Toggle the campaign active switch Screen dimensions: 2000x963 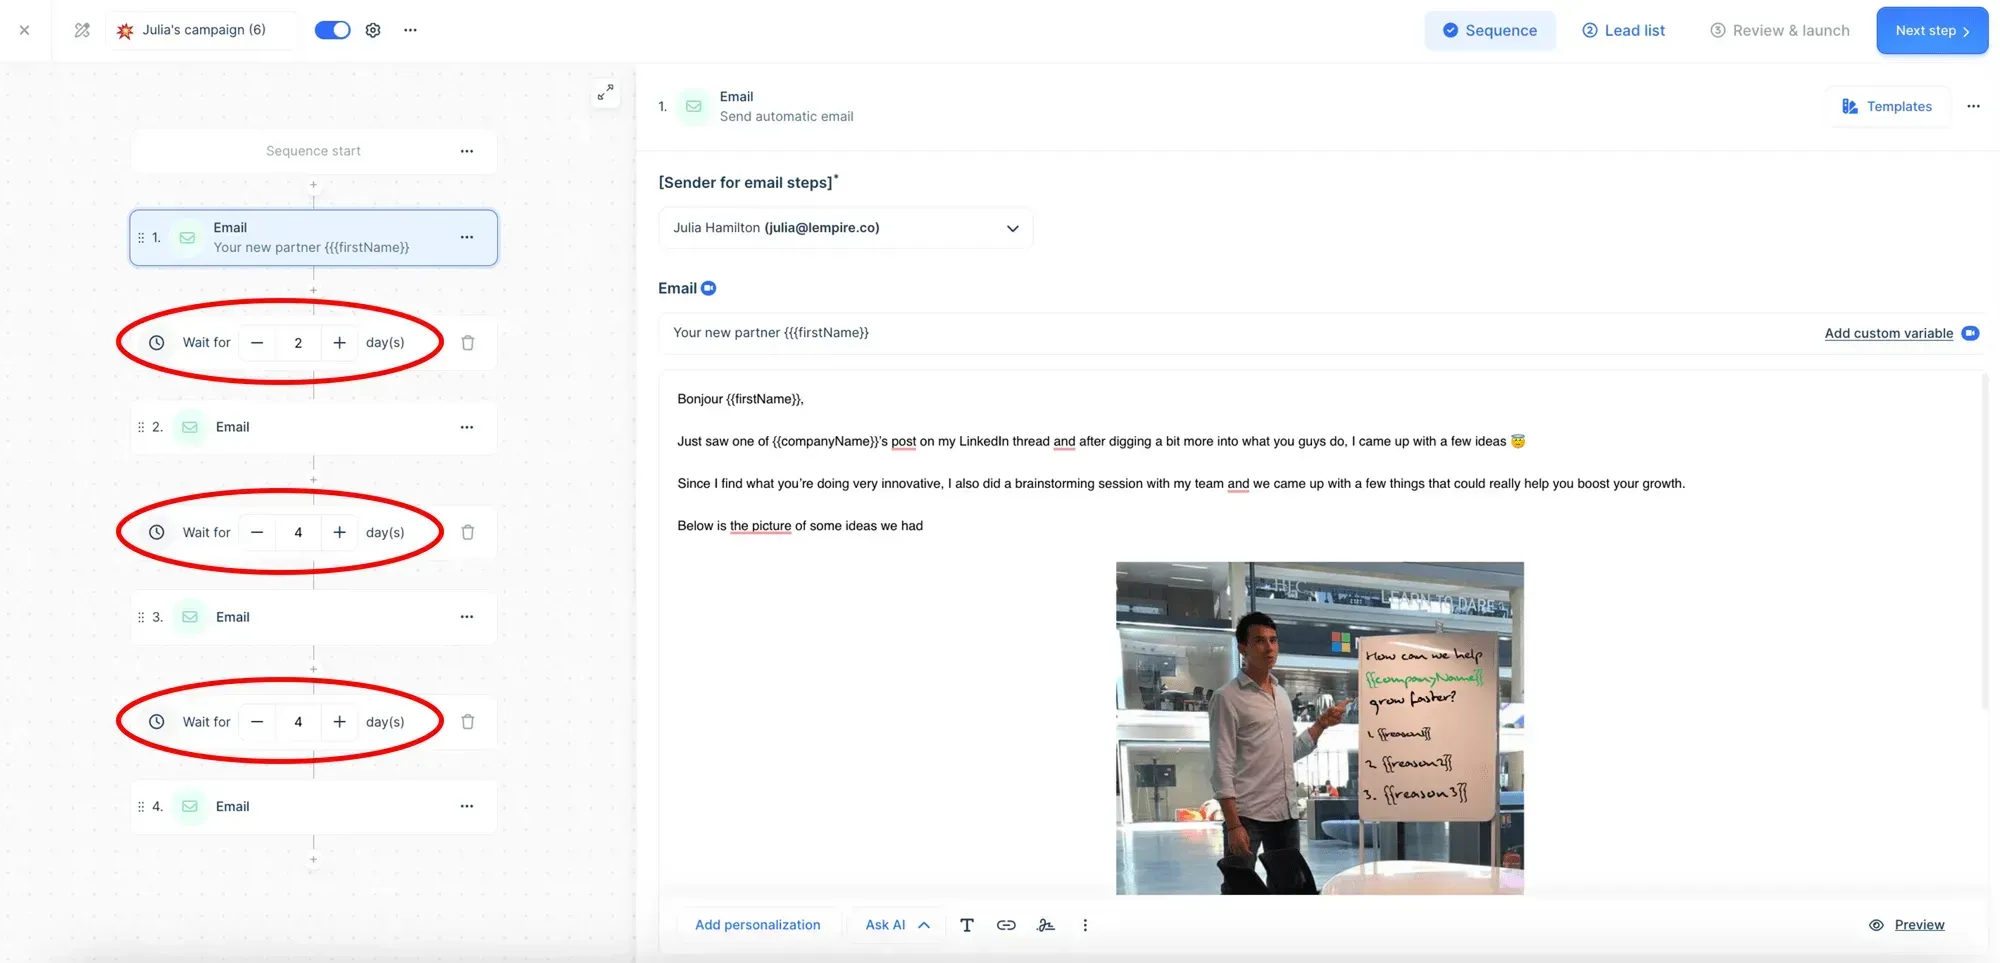pyautogui.click(x=332, y=30)
